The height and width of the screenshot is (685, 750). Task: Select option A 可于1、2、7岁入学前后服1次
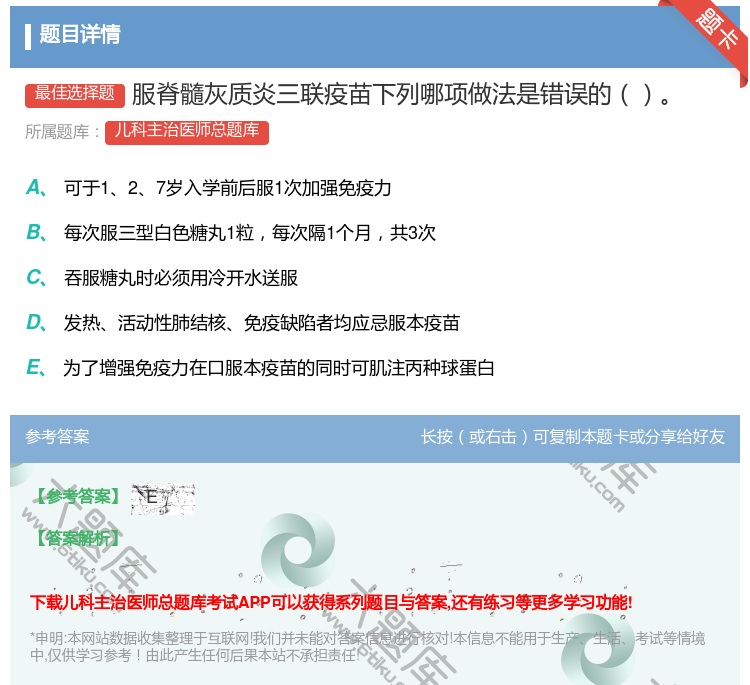click(209, 188)
